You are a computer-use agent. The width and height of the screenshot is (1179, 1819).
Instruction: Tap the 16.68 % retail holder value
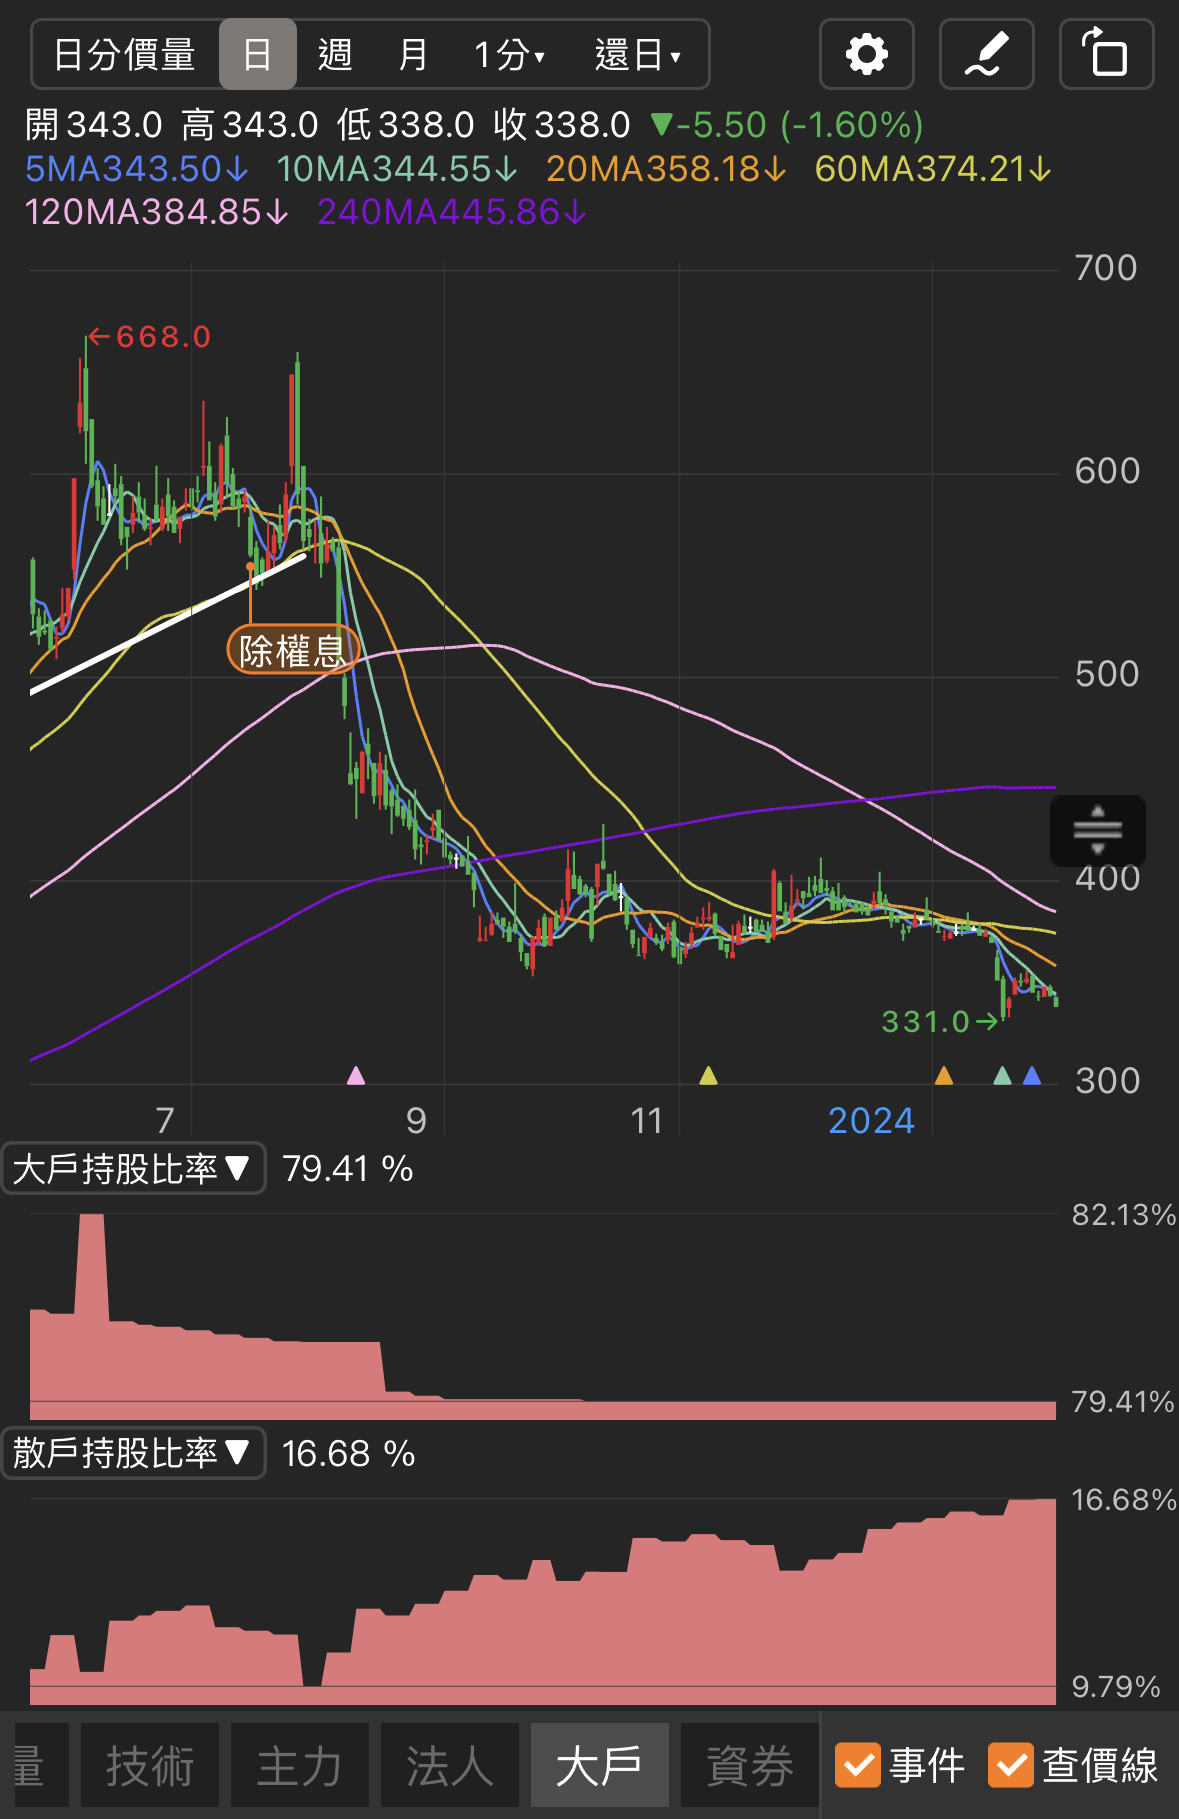tap(348, 1453)
